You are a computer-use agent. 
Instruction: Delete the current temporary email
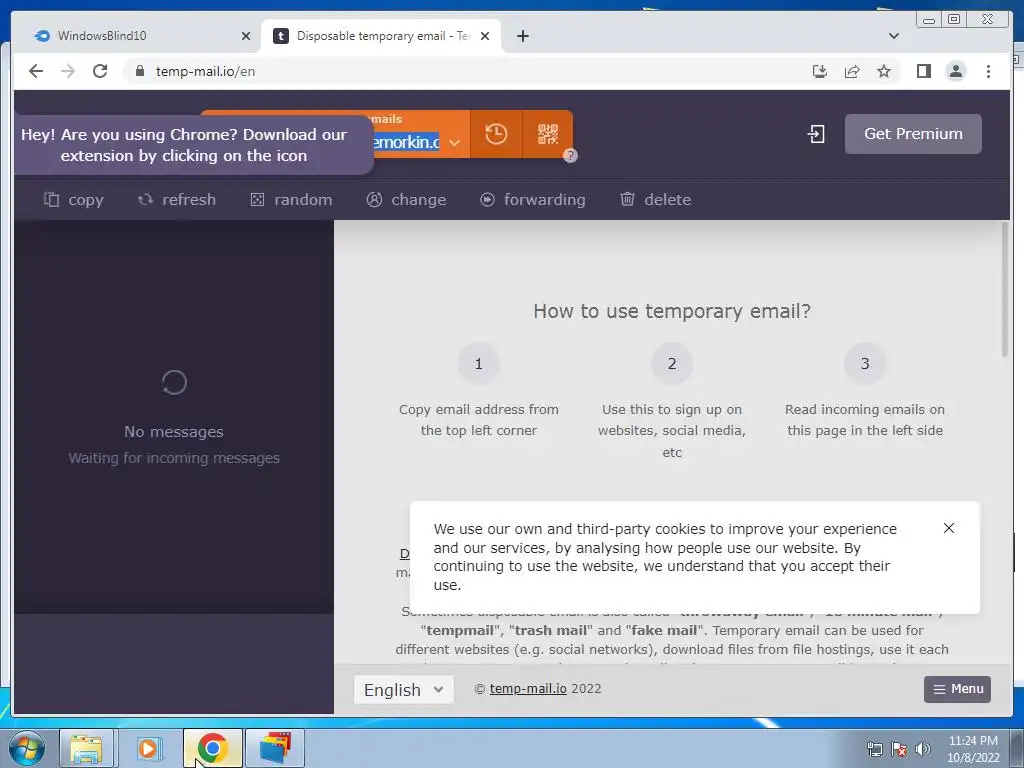[656, 200]
